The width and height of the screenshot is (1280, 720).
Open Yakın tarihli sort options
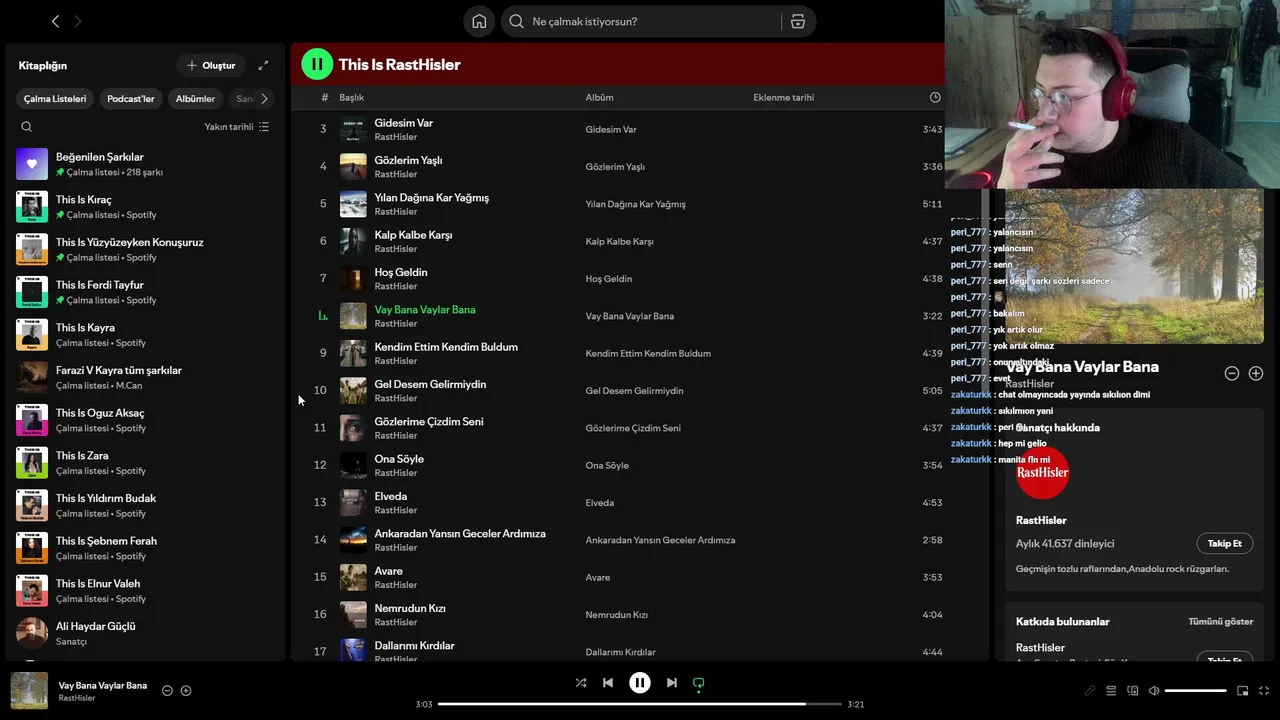[237, 127]
